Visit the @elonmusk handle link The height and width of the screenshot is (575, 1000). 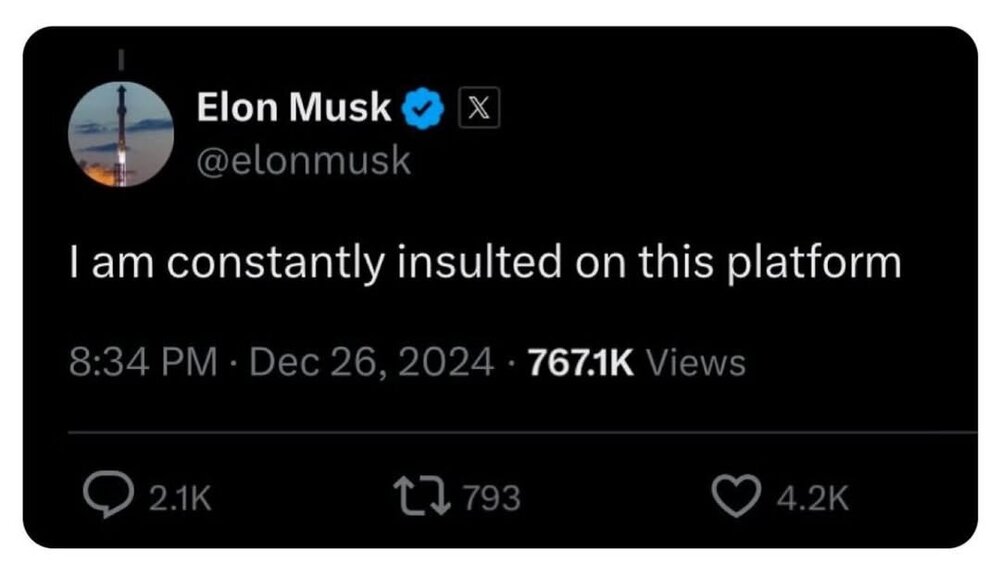pyautogui.click(x=304, y=162)
